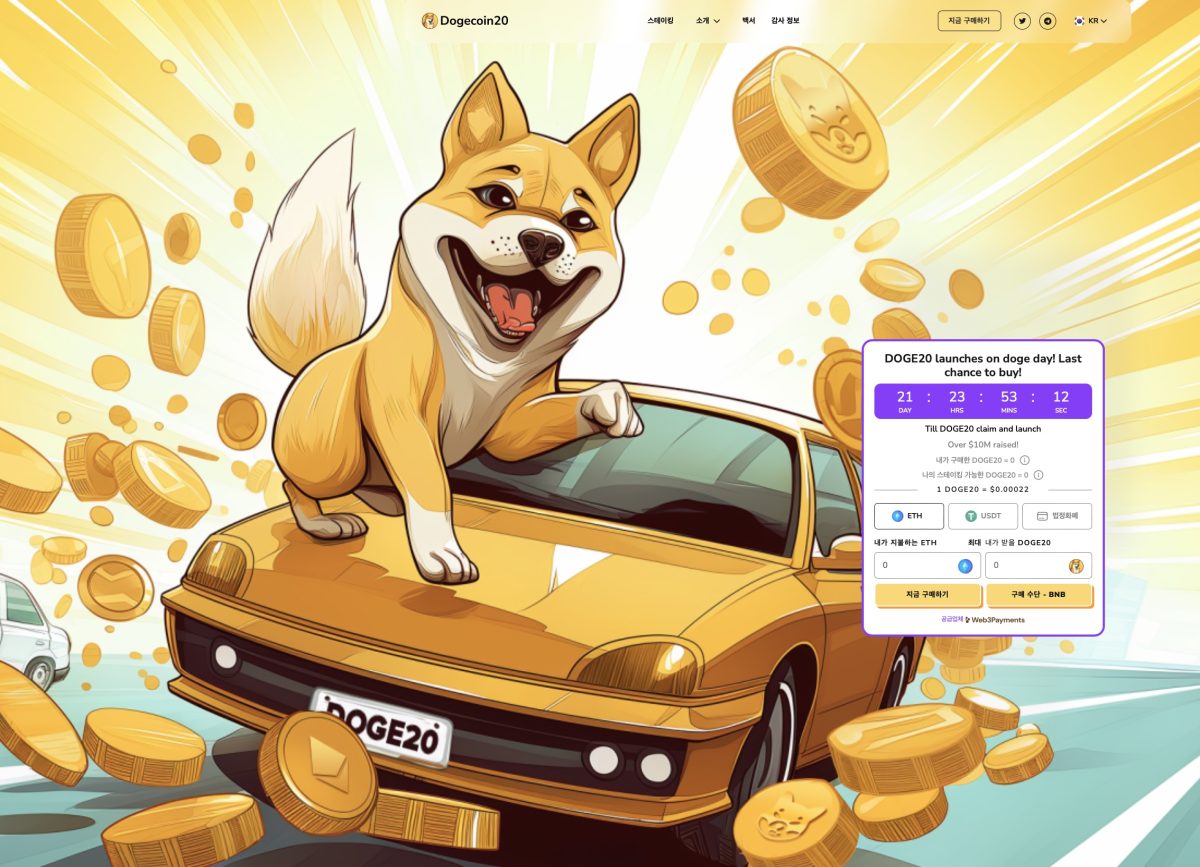Select the USDT payment tab
The width and height of the screenshot is (1200, 867).
tap(983, 516)
